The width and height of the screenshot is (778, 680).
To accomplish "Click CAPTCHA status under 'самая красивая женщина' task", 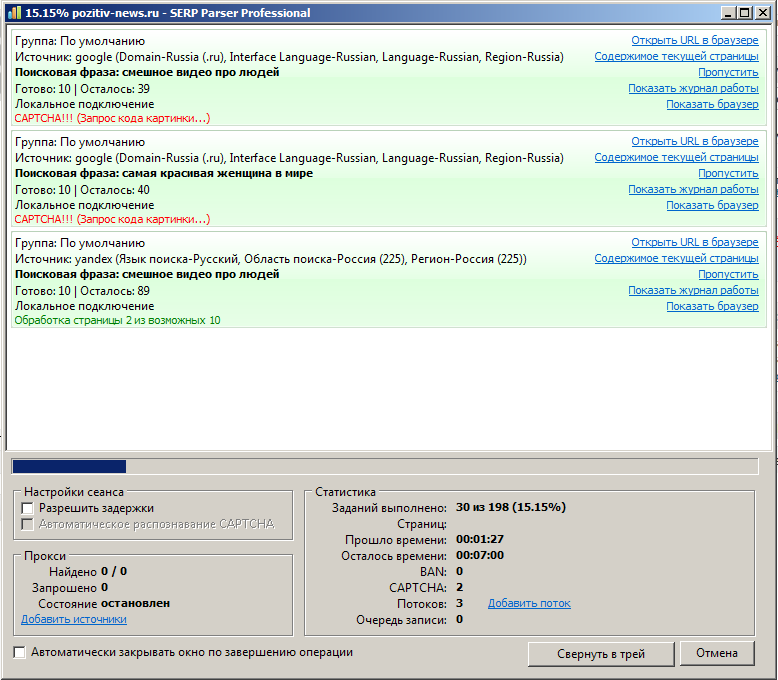I will (x=112, y=219).
